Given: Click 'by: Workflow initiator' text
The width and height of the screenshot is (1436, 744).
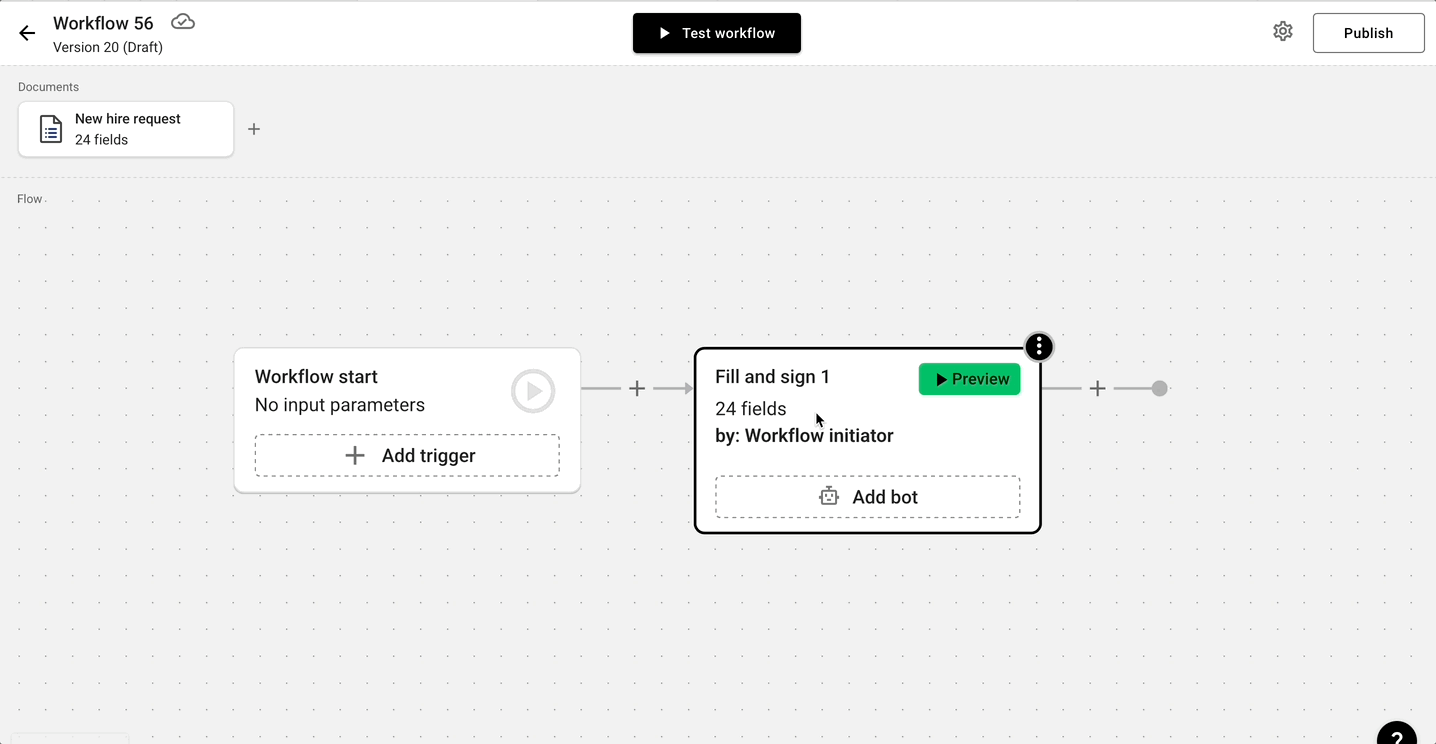Looking at the screenshot, I should pyautogui.click(x=804, y=436).
